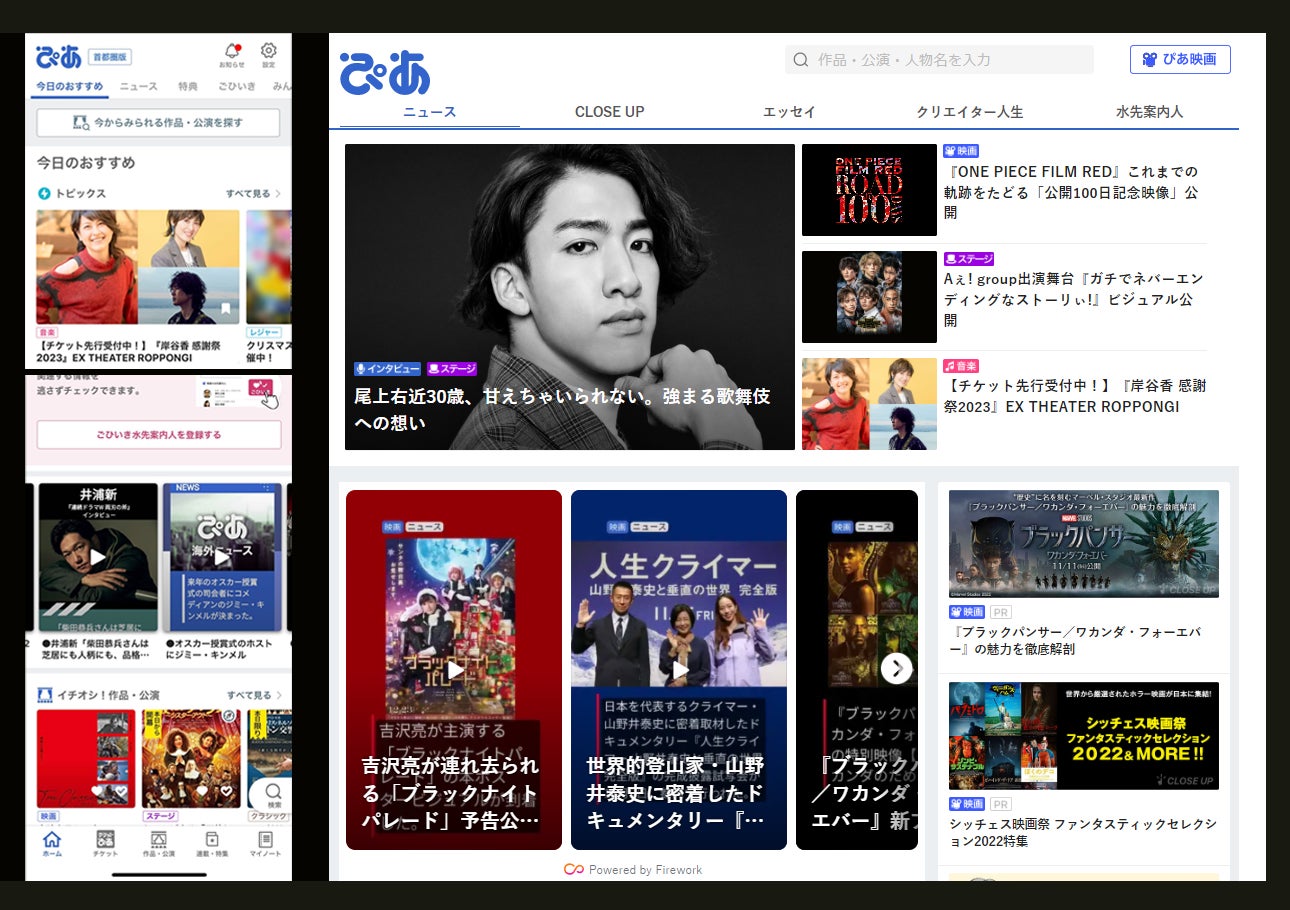Viewport: 1290px width, 910px height.
Task: Tap the floating 検索 magnifier button
Action: point(273,796)
